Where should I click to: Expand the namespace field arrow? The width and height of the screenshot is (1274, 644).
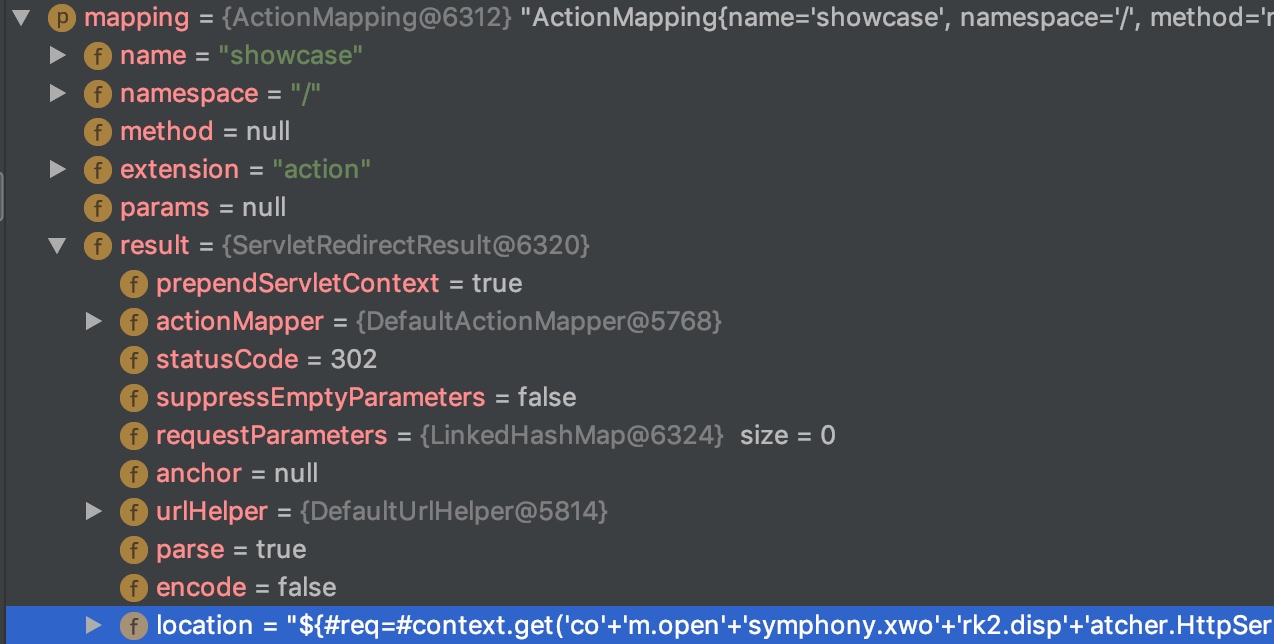click(59, 93)
